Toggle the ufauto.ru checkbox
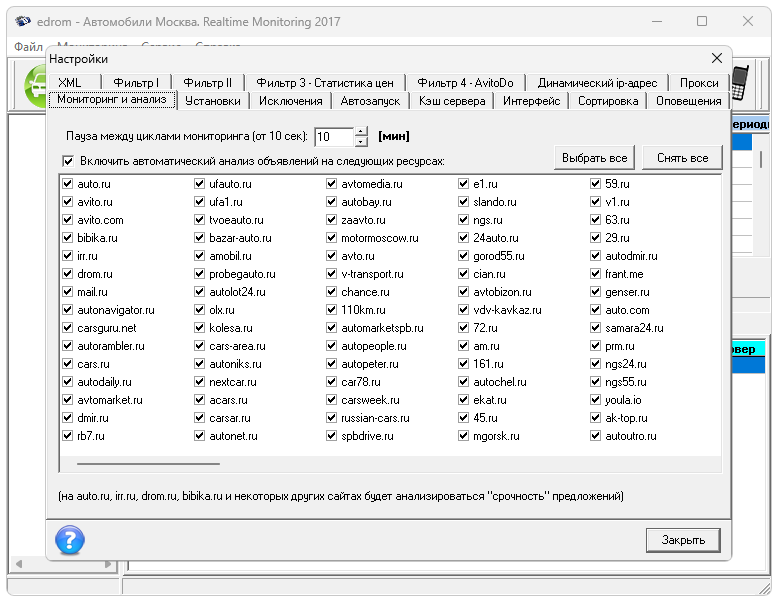Viewport: 778px width, 600px height. click(199, 184)
